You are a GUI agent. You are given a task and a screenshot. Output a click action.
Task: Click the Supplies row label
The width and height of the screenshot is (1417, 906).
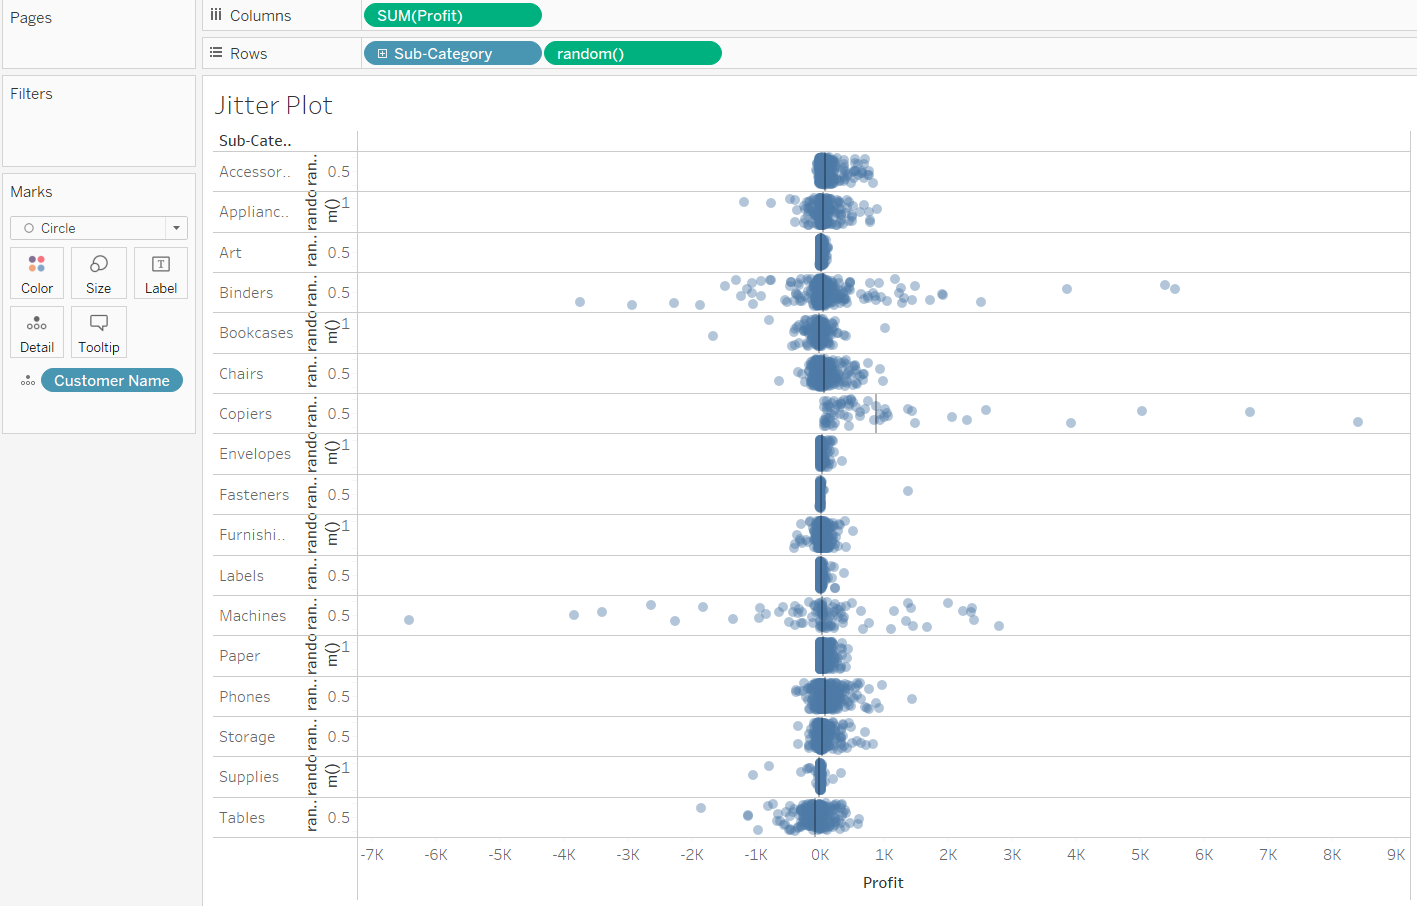point(249,777)
